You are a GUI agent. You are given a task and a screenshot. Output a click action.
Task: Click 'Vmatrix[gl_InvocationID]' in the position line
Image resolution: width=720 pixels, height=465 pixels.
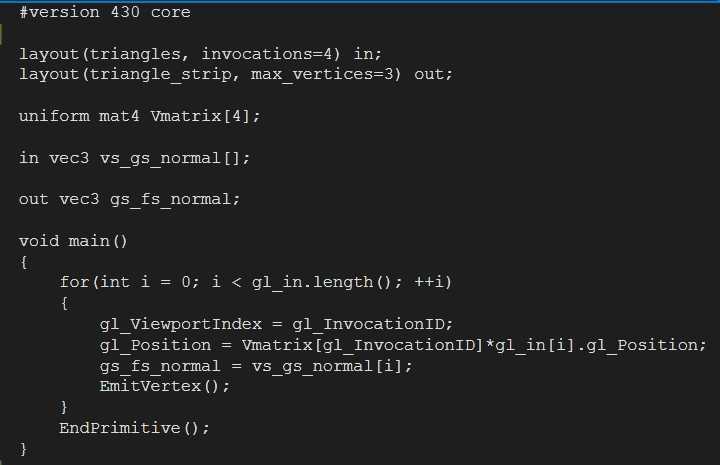[x=362, y=345]
